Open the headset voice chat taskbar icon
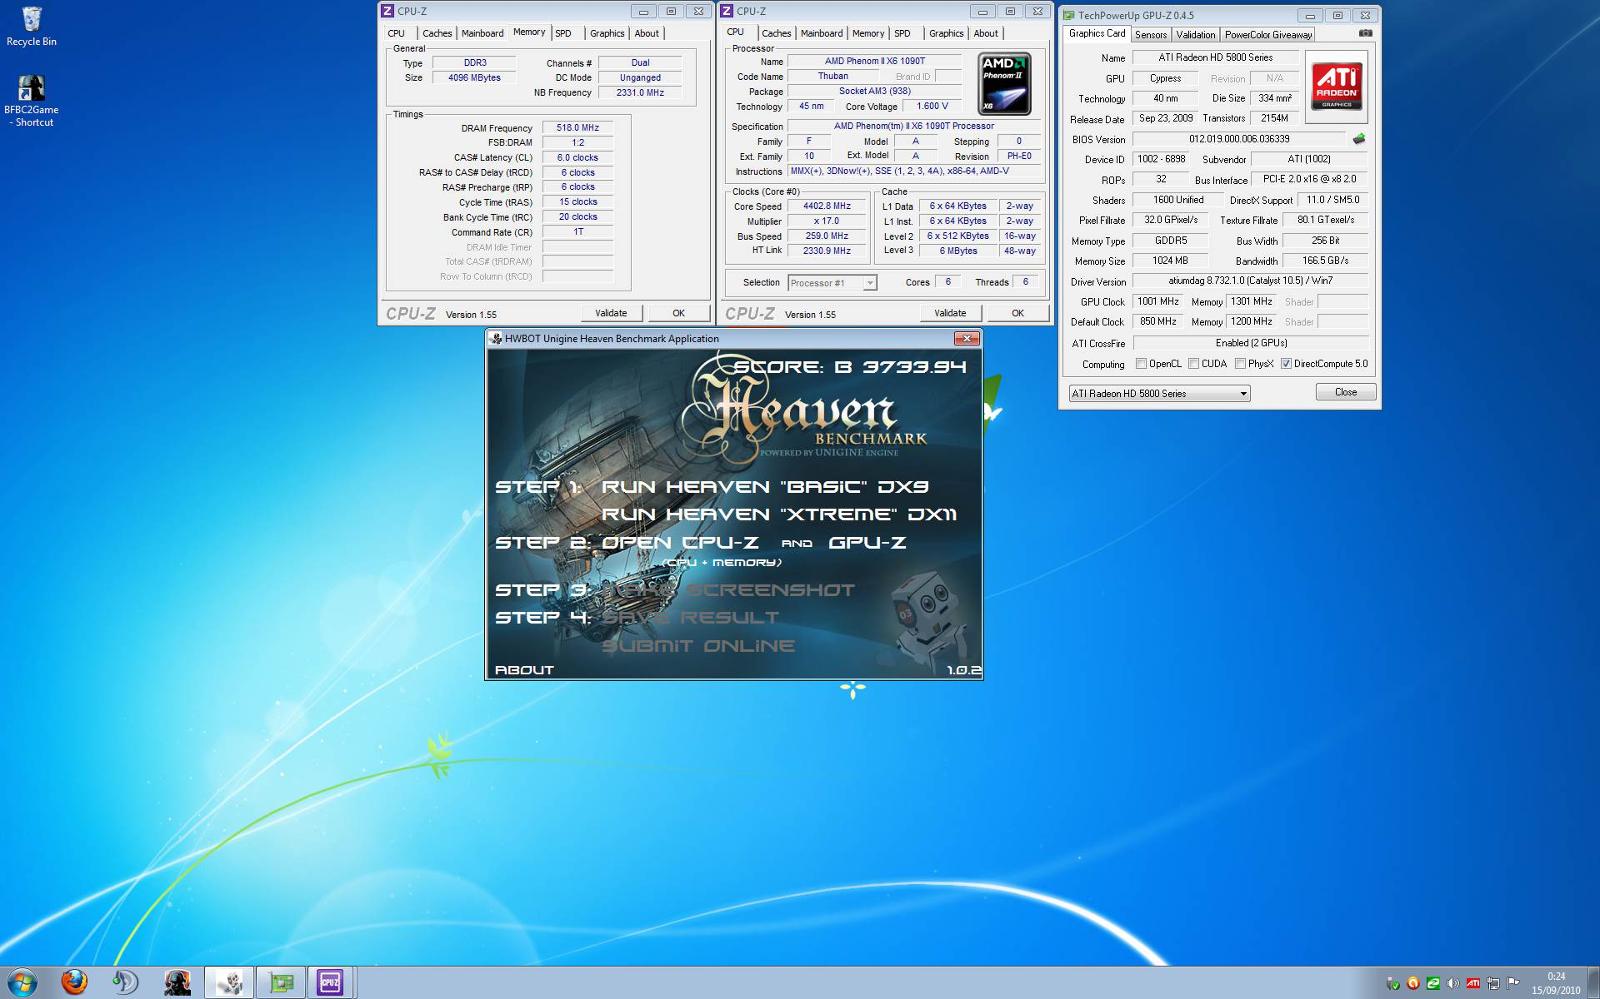 (125, 982)
